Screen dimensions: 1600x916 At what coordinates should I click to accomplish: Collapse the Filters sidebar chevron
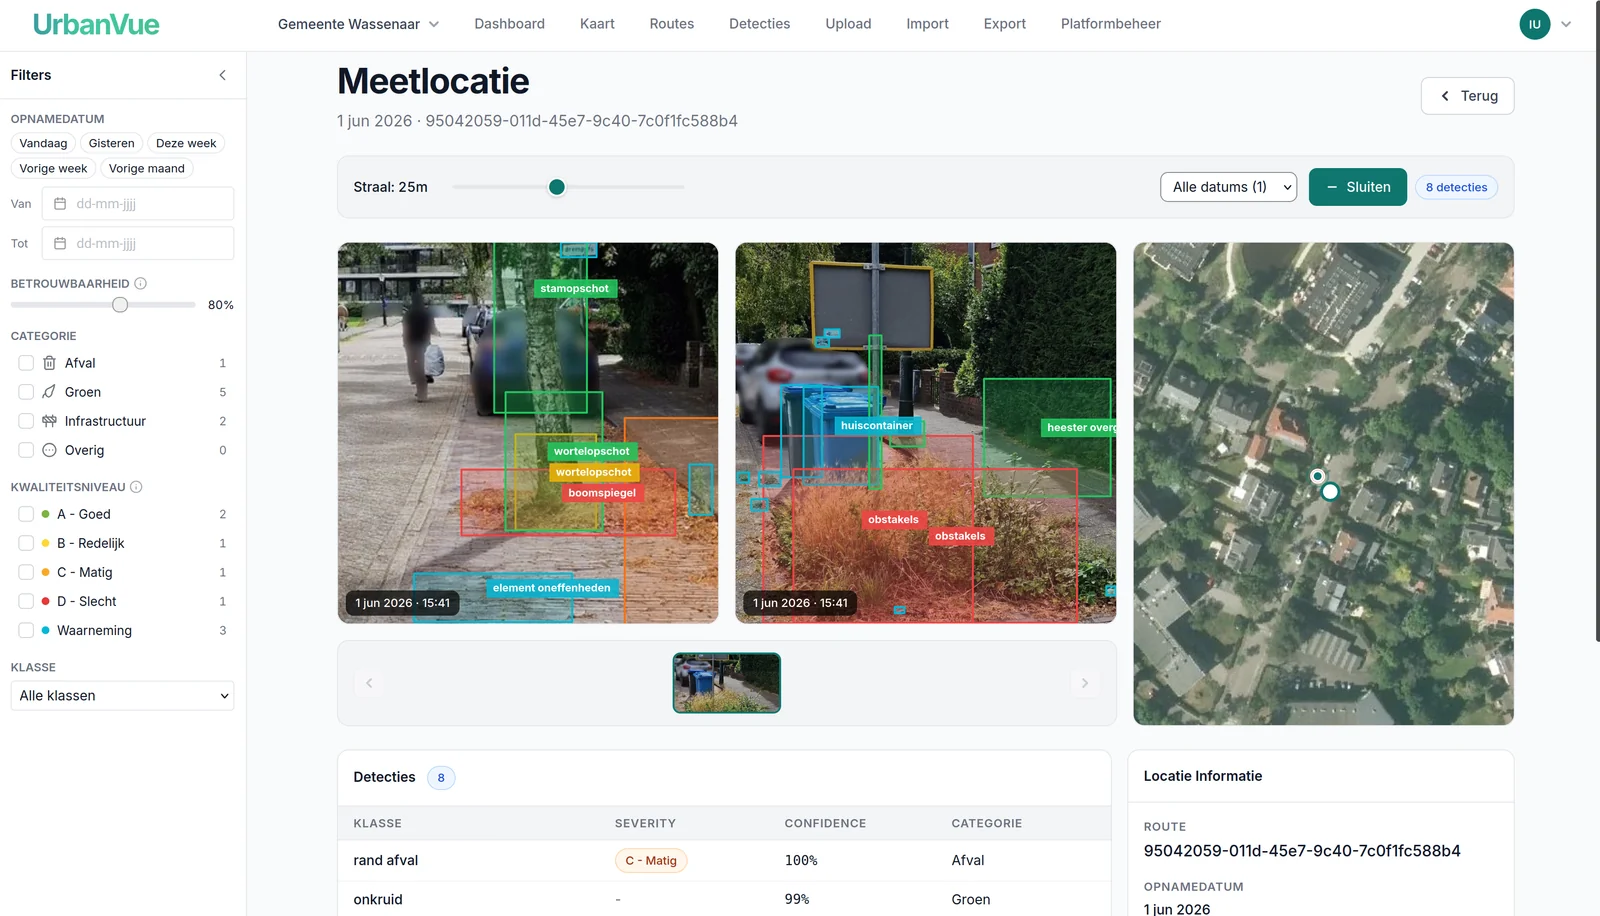[x=222, y=75]
